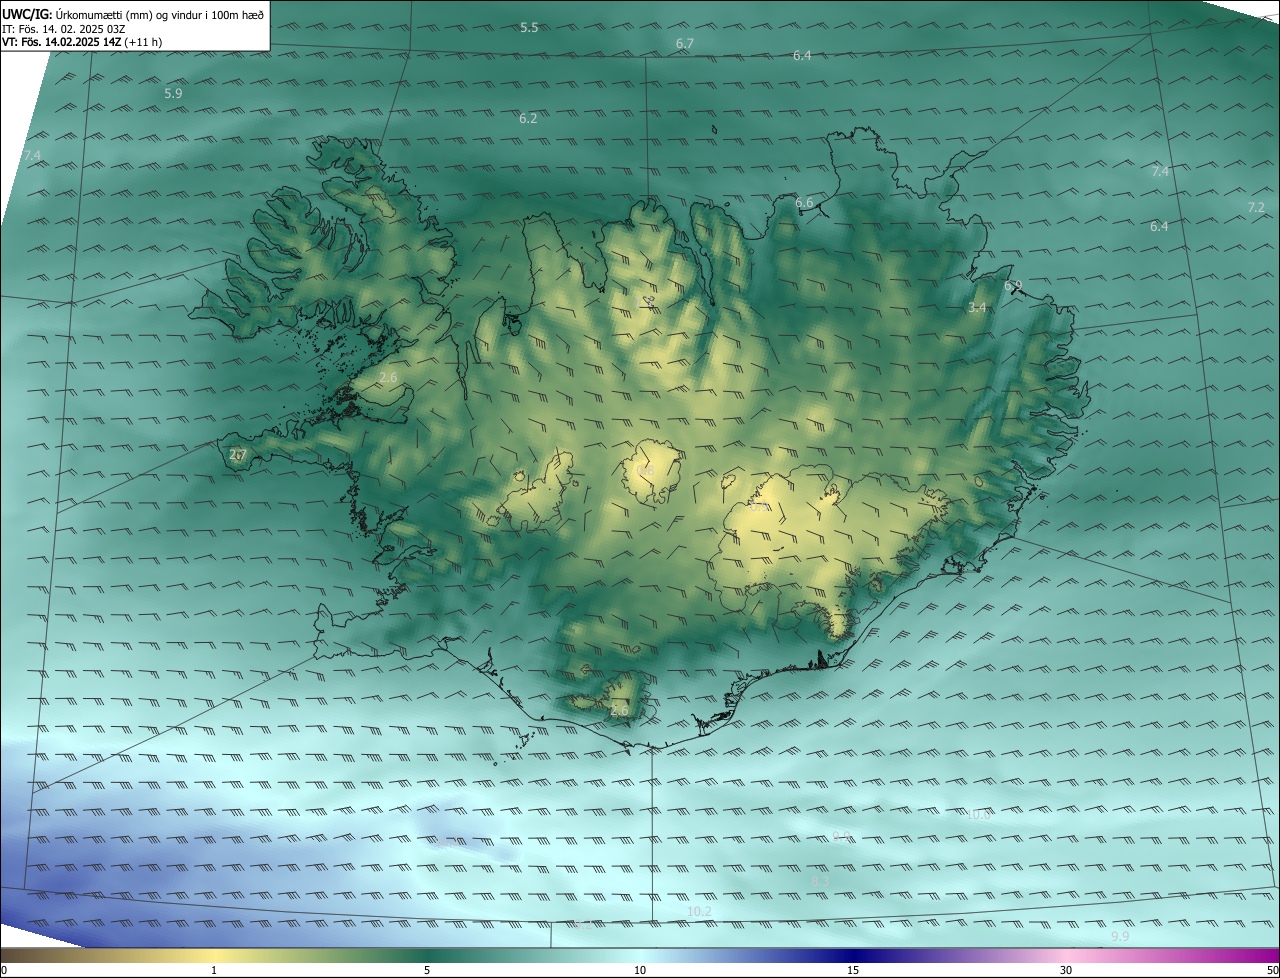Click the colorbar tick label 5
Viewport: 1280px width, 978px height.
pos(427,970)
